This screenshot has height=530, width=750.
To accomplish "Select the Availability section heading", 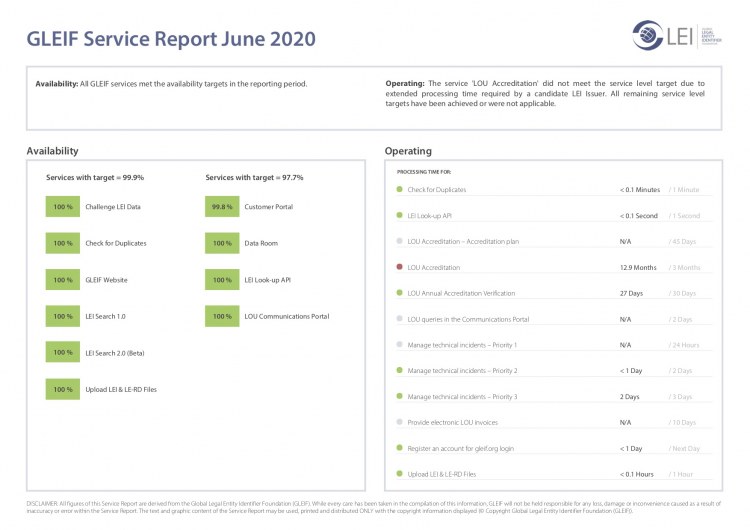I will (52, 151).
